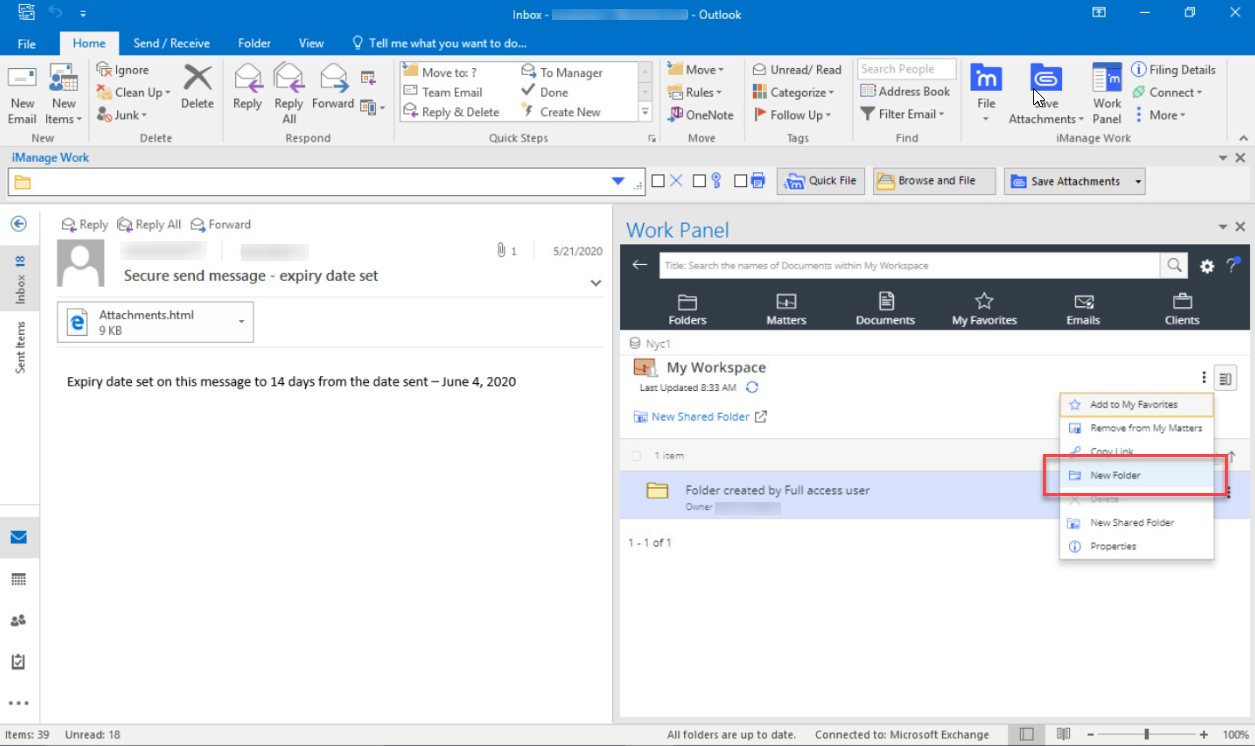This screenshot has height=746, width=1255.
Task: Tick the select-all checkbox beside 1 item
Action: pos(636,456)
